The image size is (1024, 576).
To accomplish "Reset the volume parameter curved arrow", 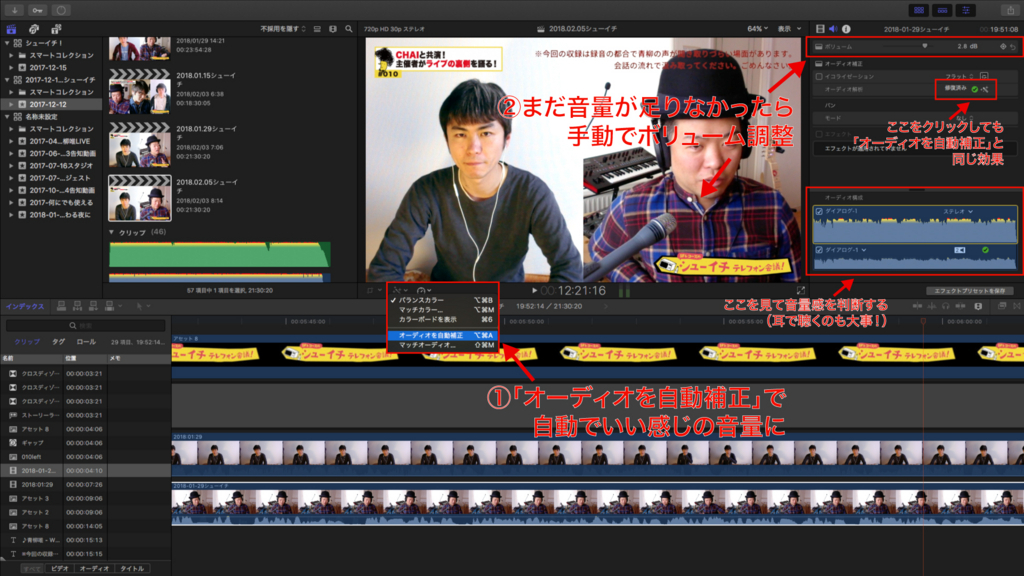I will (1013, 47).
